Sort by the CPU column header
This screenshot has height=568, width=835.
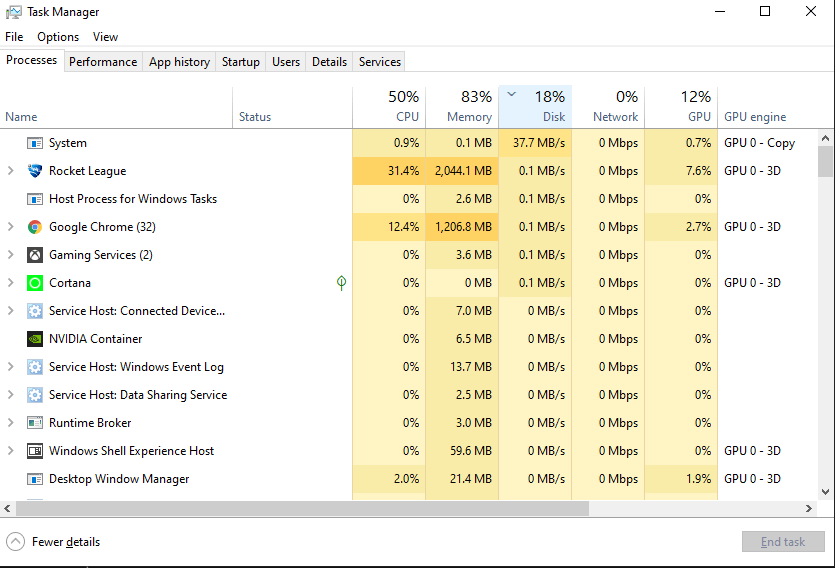389,107
